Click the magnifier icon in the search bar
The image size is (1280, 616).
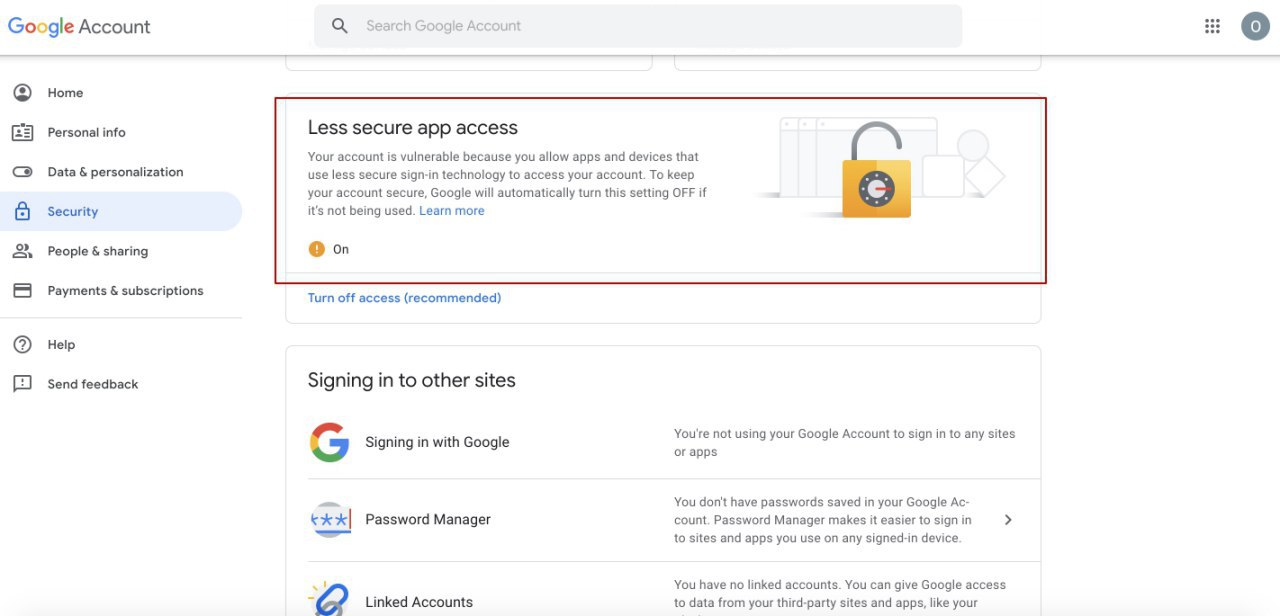tap(340, 26)
